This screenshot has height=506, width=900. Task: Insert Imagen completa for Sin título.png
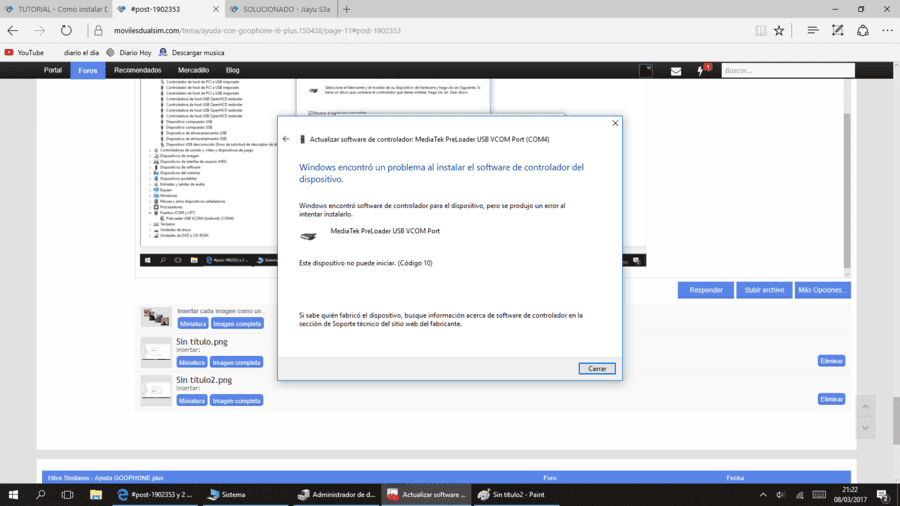pos(236,362)
